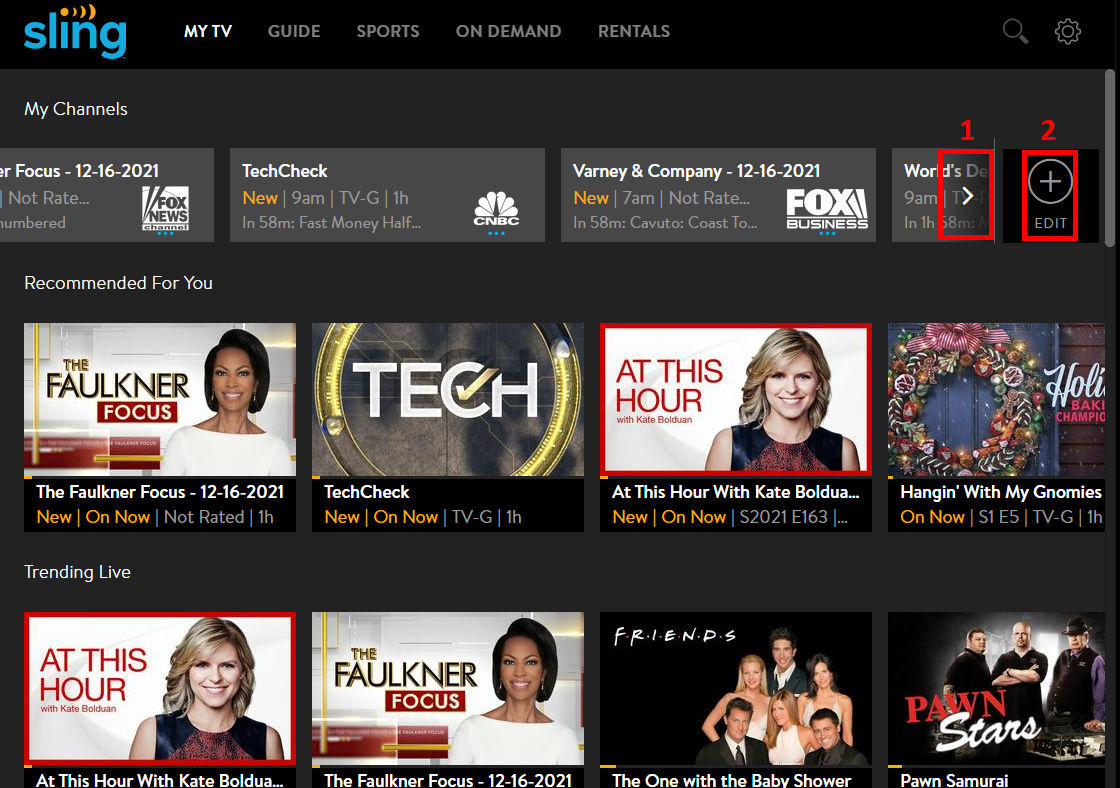1120x788 pixels.
Task: Open TechCheck channel card in My Channels
Action: tap(387, 195)
